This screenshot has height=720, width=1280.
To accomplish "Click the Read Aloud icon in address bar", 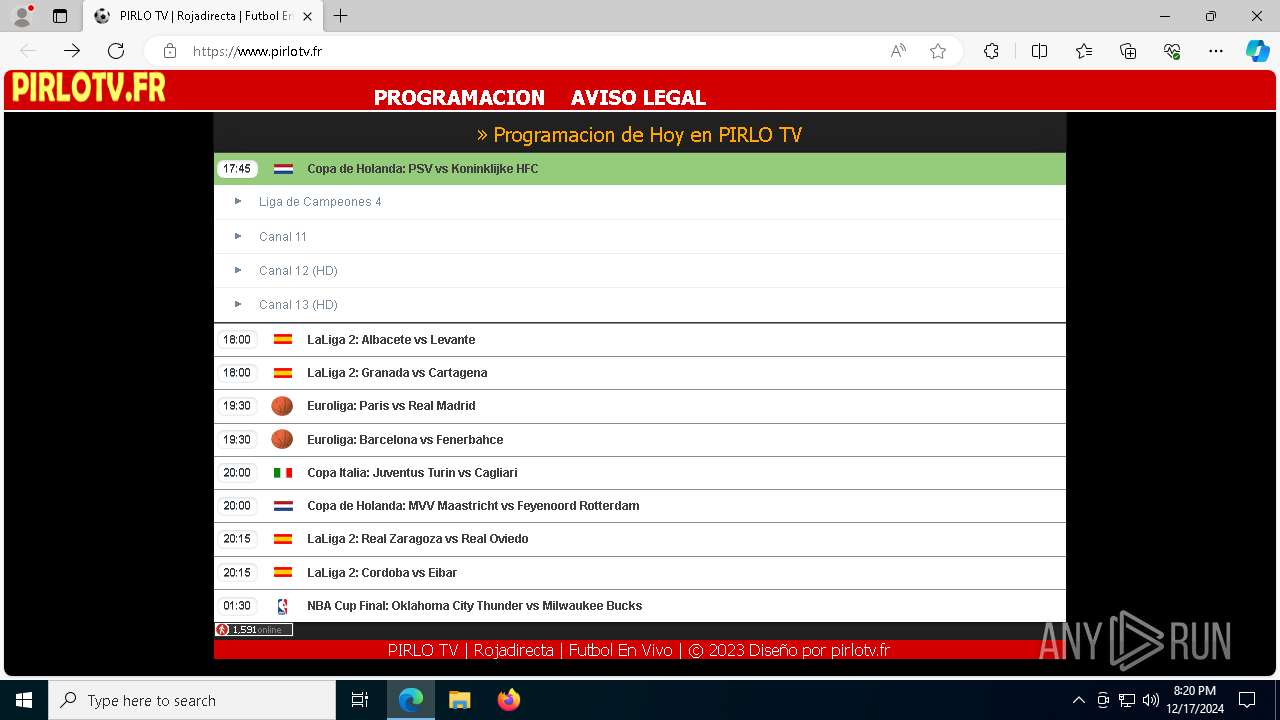I will tap(898, 51).
